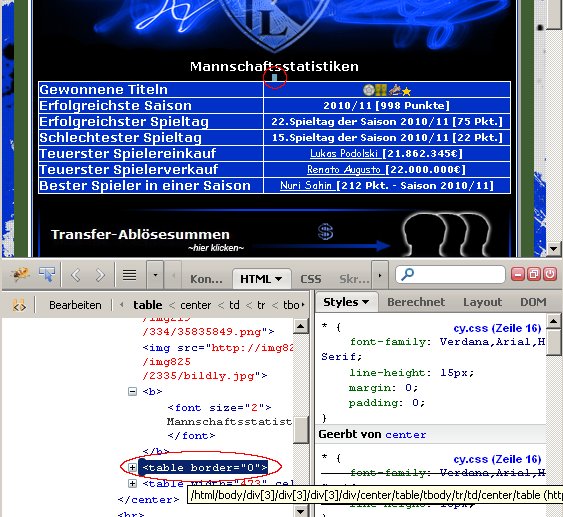
Task: Go forward with the right arrow
Action: [100, 275]
